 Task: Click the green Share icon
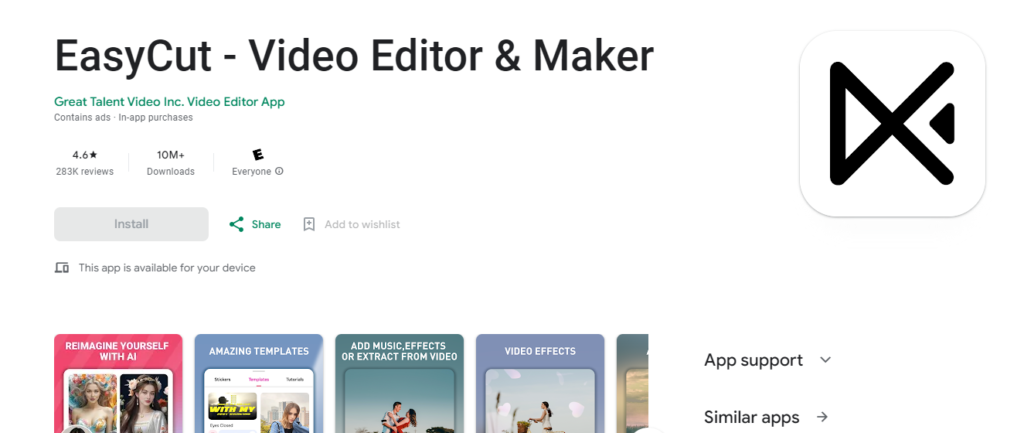(x=236, y=224)
